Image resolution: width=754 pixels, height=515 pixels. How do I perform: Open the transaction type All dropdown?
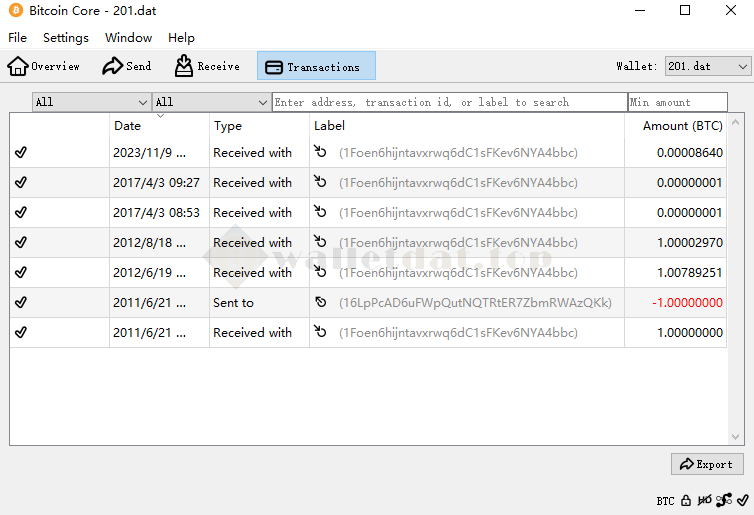click(x=210, y=102)
